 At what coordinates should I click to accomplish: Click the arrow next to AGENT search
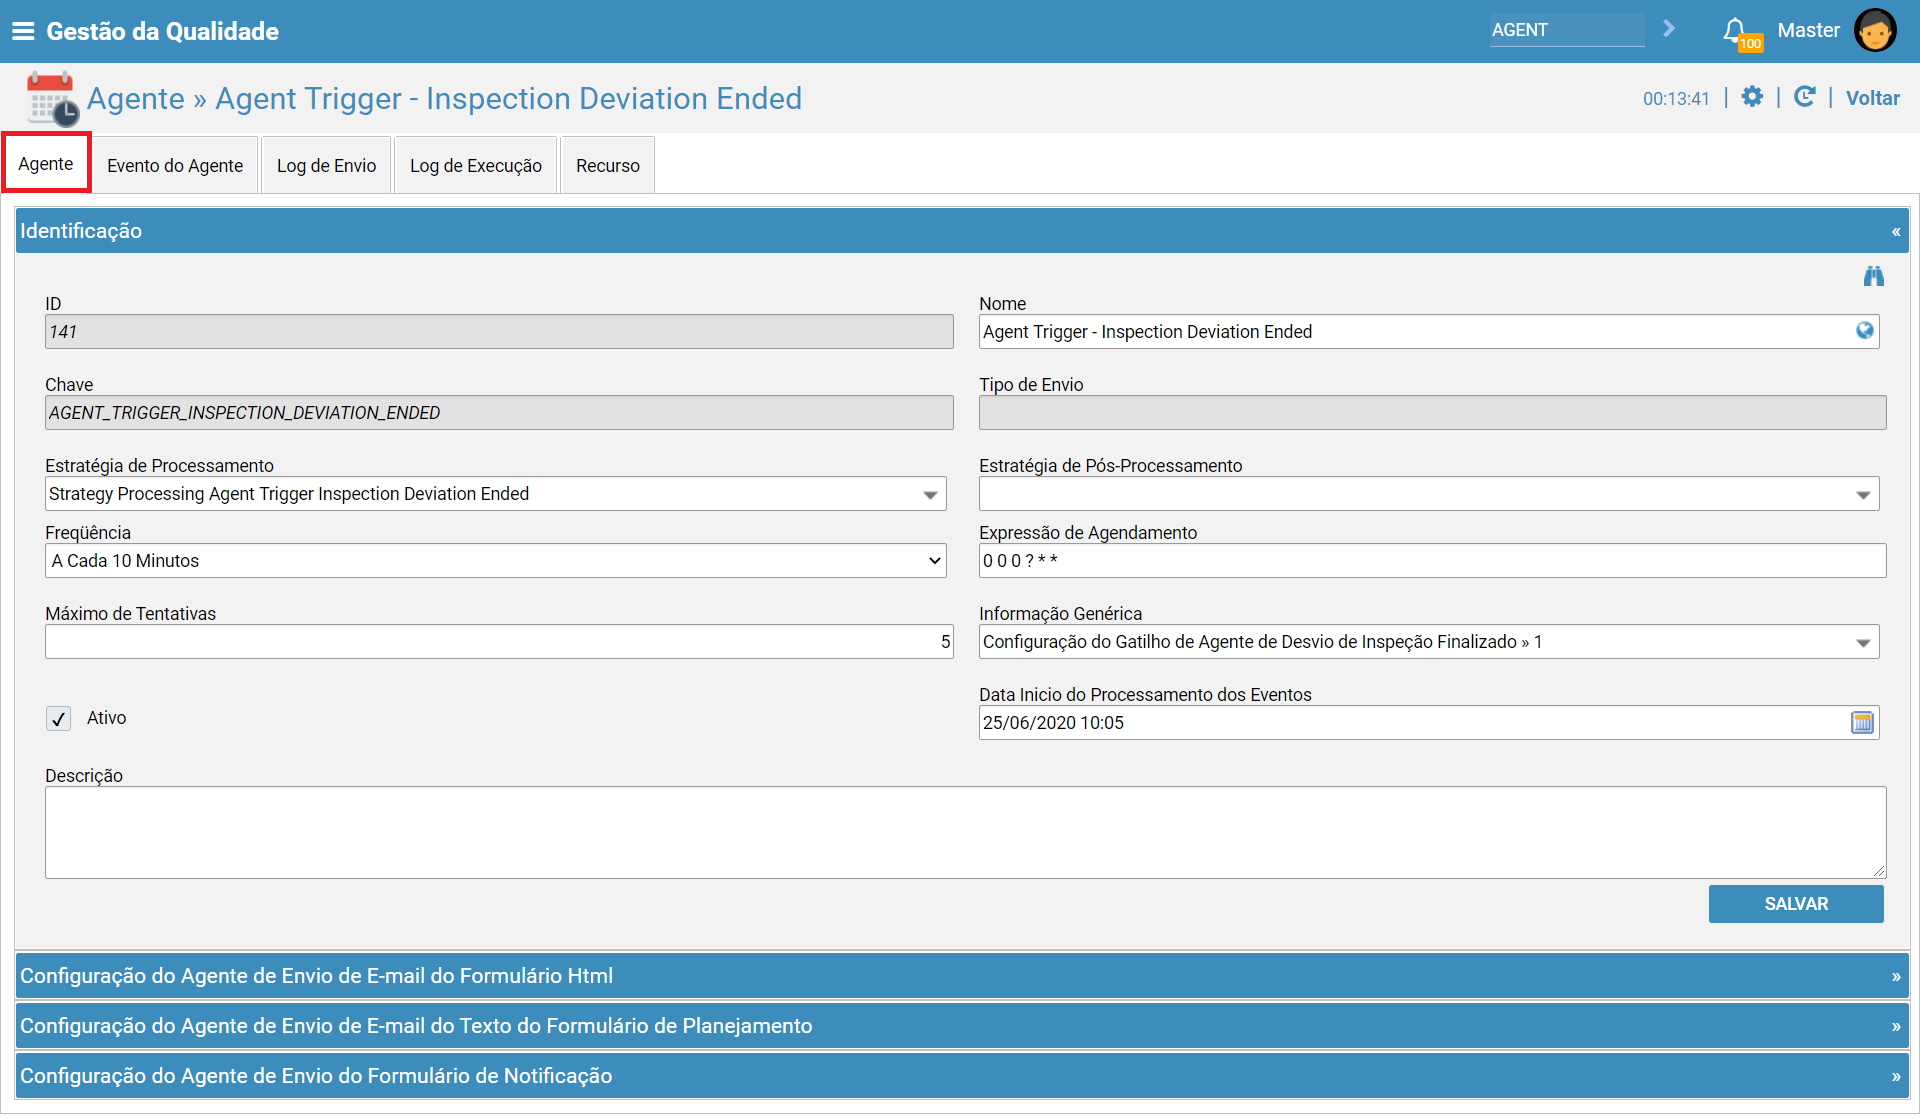pos(1668,29)
